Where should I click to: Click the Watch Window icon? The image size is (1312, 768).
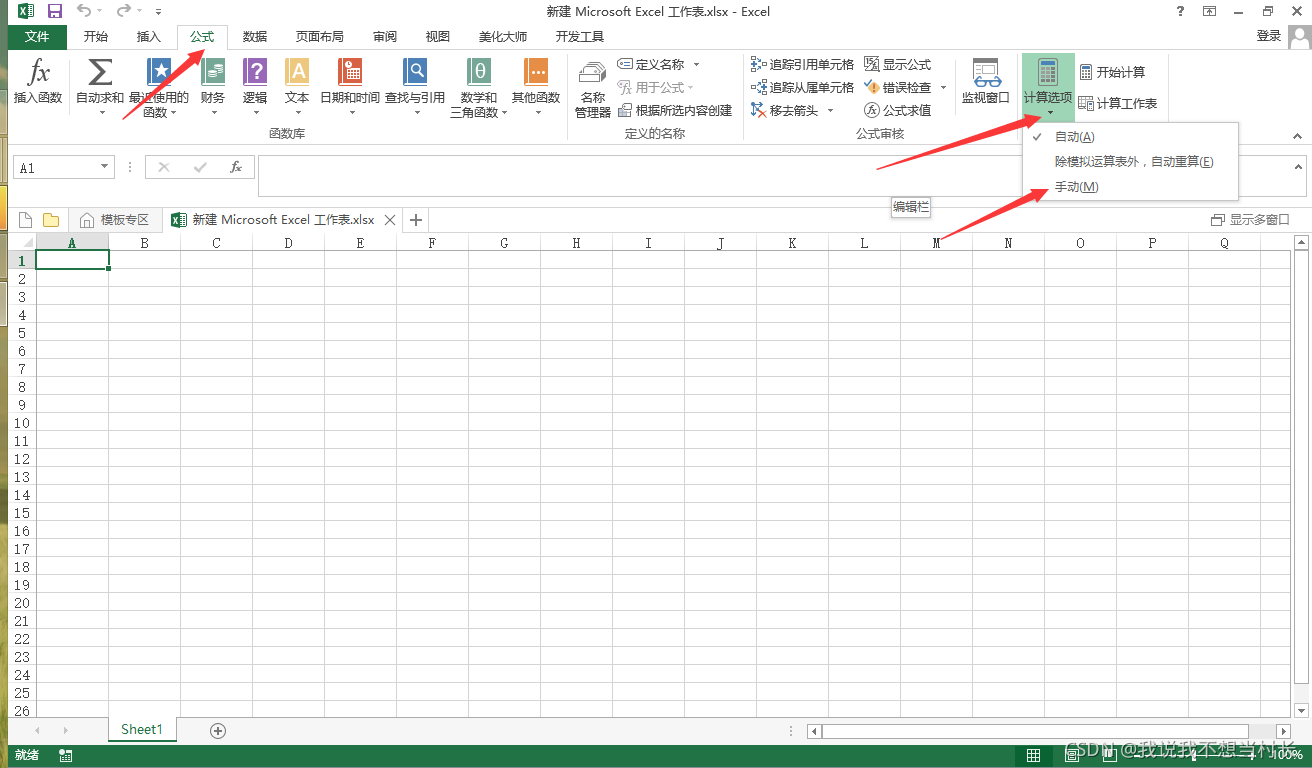pyautogui.click(x=986, y=73)
